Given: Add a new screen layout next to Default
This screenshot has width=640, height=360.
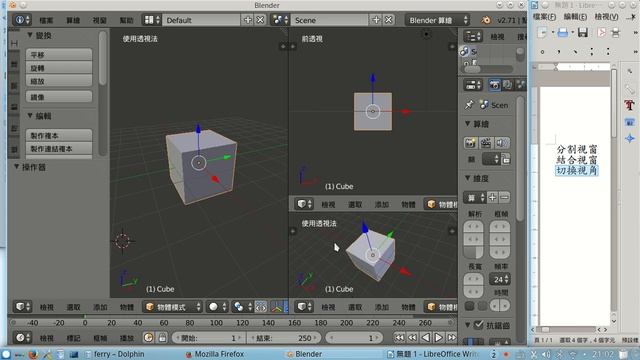Looking at the screenshot, I should 247,20.
